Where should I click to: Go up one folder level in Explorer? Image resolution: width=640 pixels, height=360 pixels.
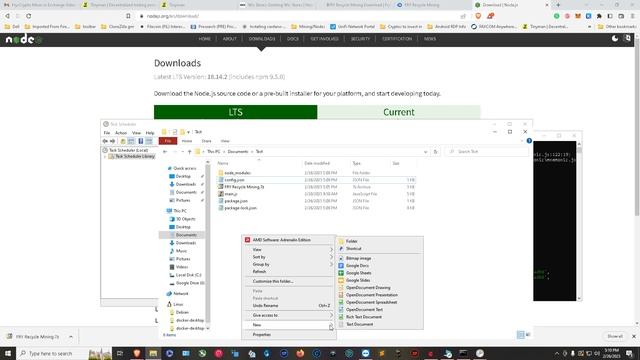click(x=189, y=152)
